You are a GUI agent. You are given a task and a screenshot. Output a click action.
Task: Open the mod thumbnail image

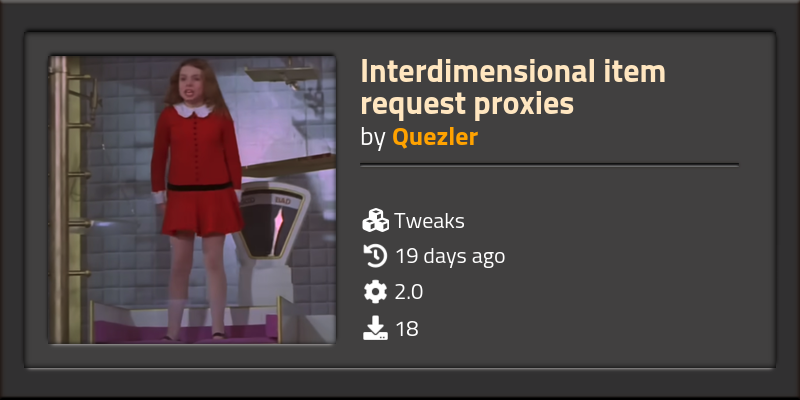point(192,199)
